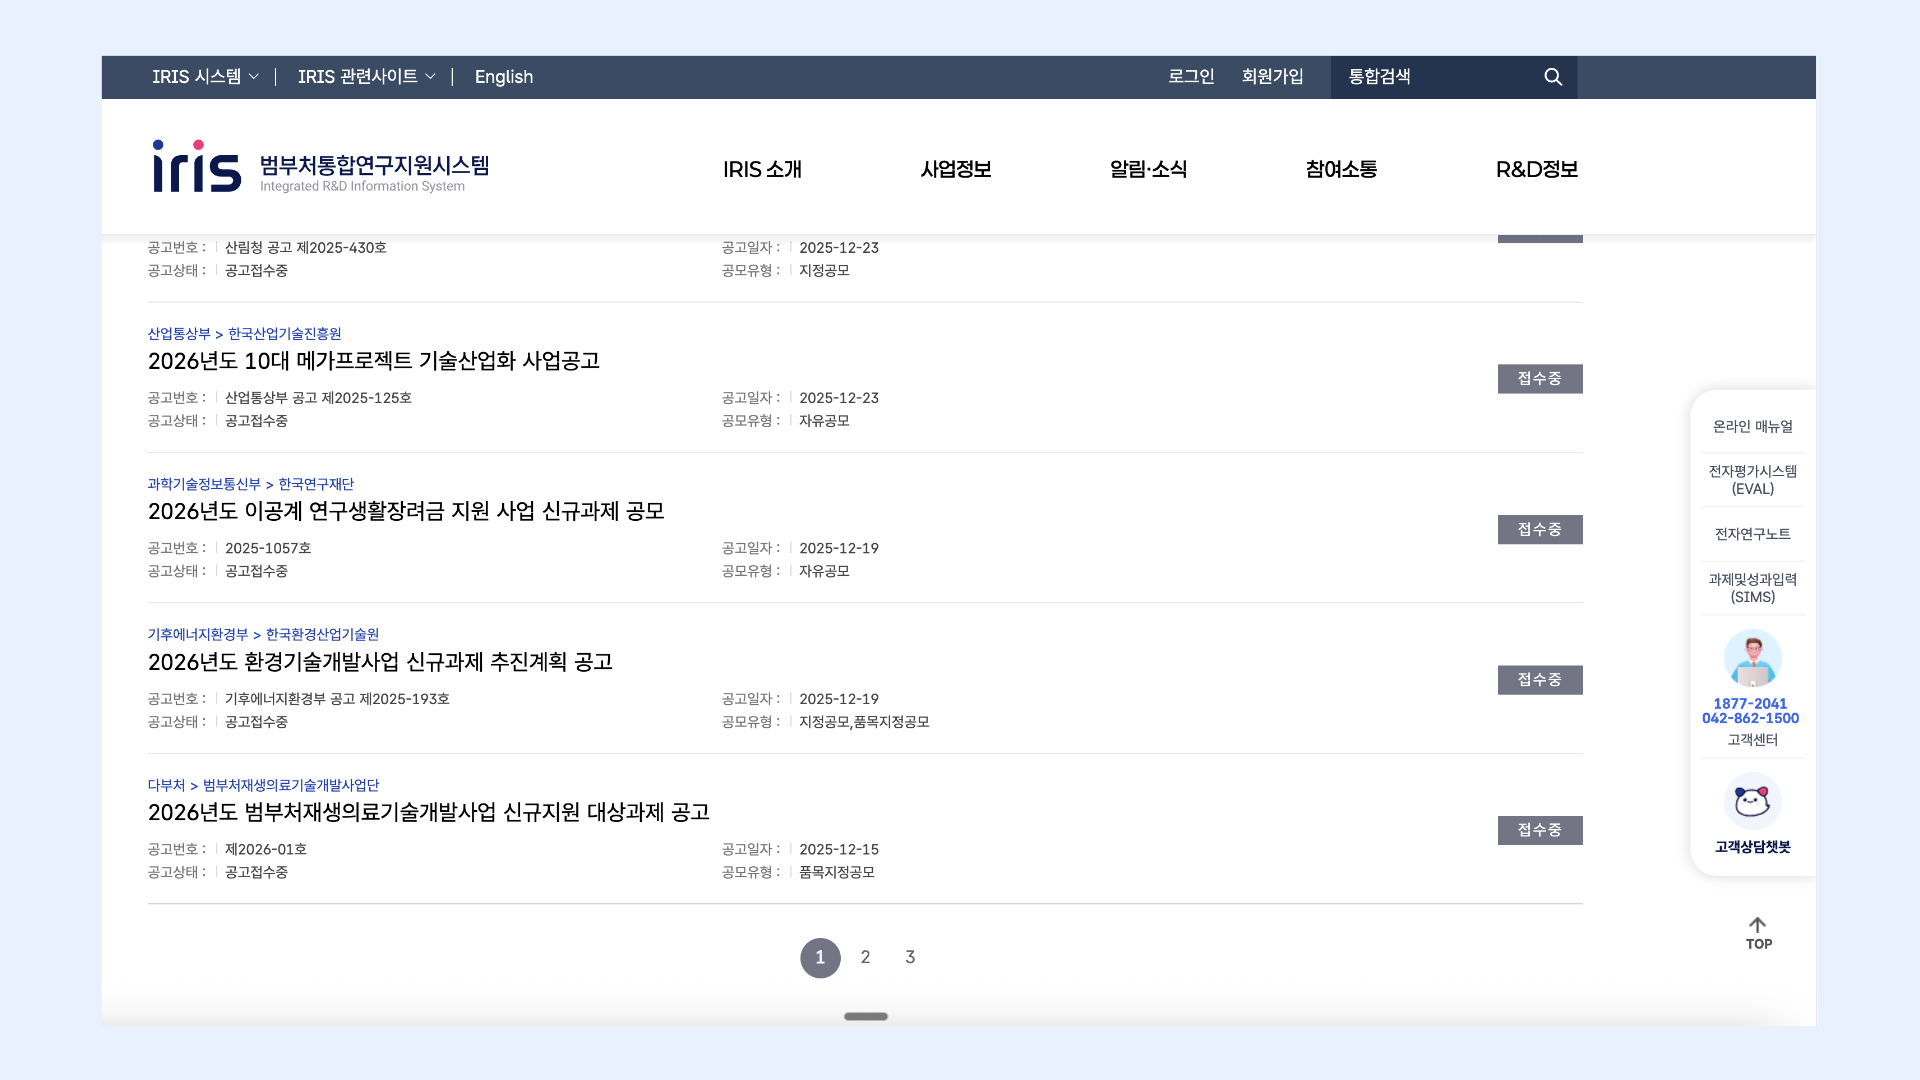This screenshot has height=1080, width=1920.
Task: Click the 통합검색 search field
Action: 1430,77
